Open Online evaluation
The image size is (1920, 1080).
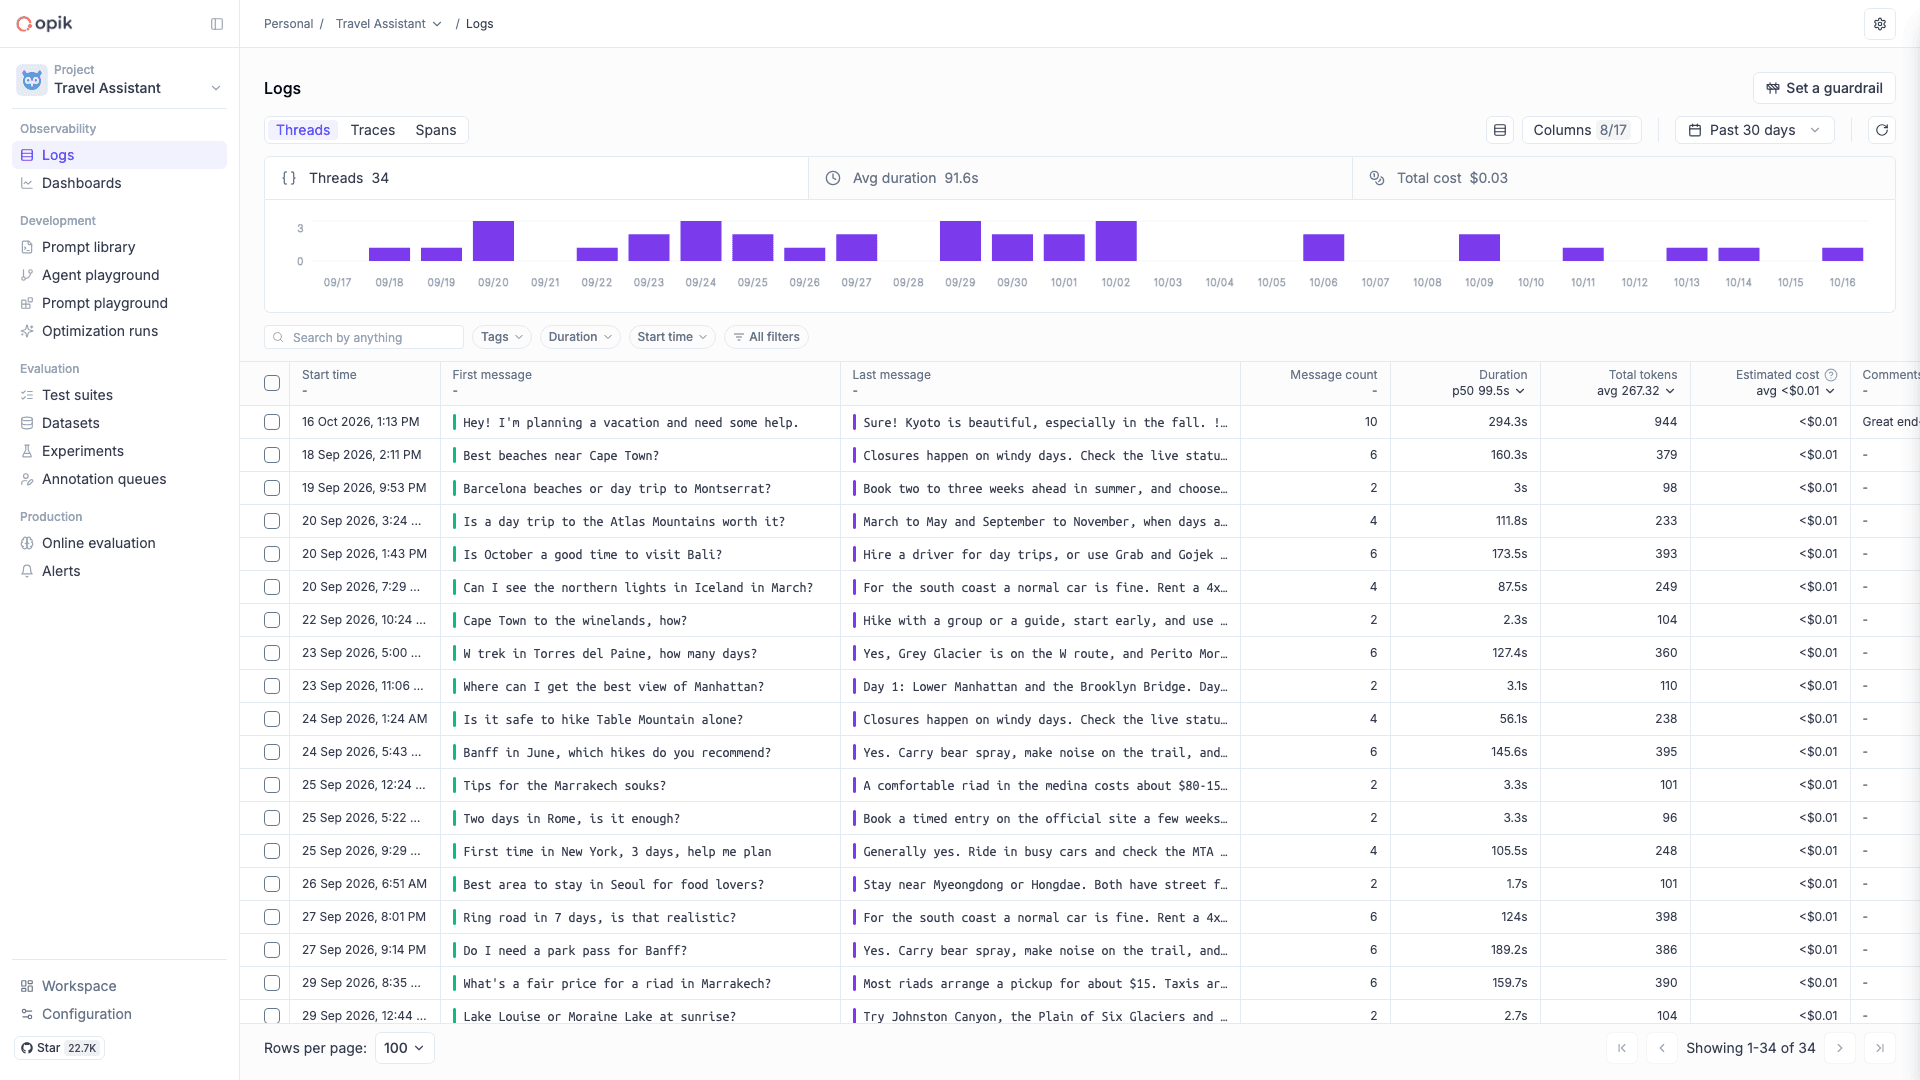coord(120,543)
